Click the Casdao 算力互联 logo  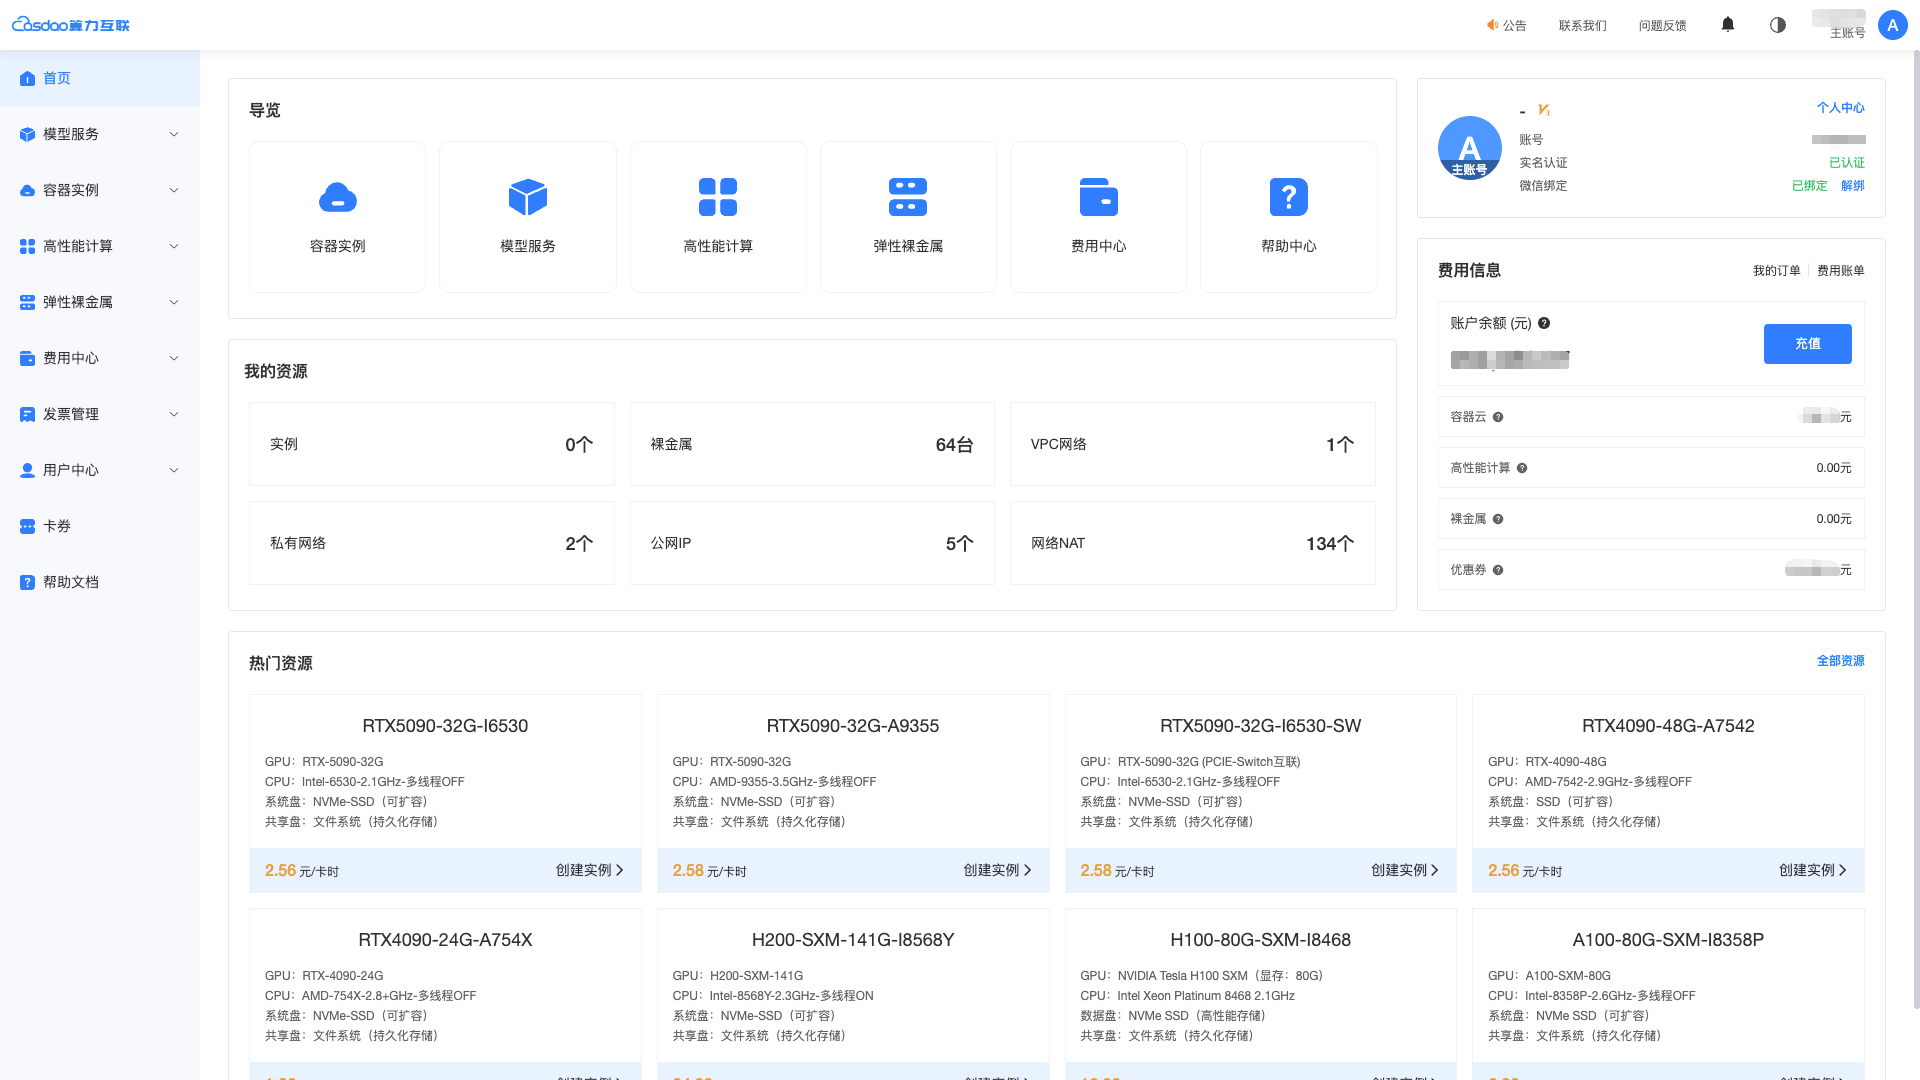coord(71,24)
